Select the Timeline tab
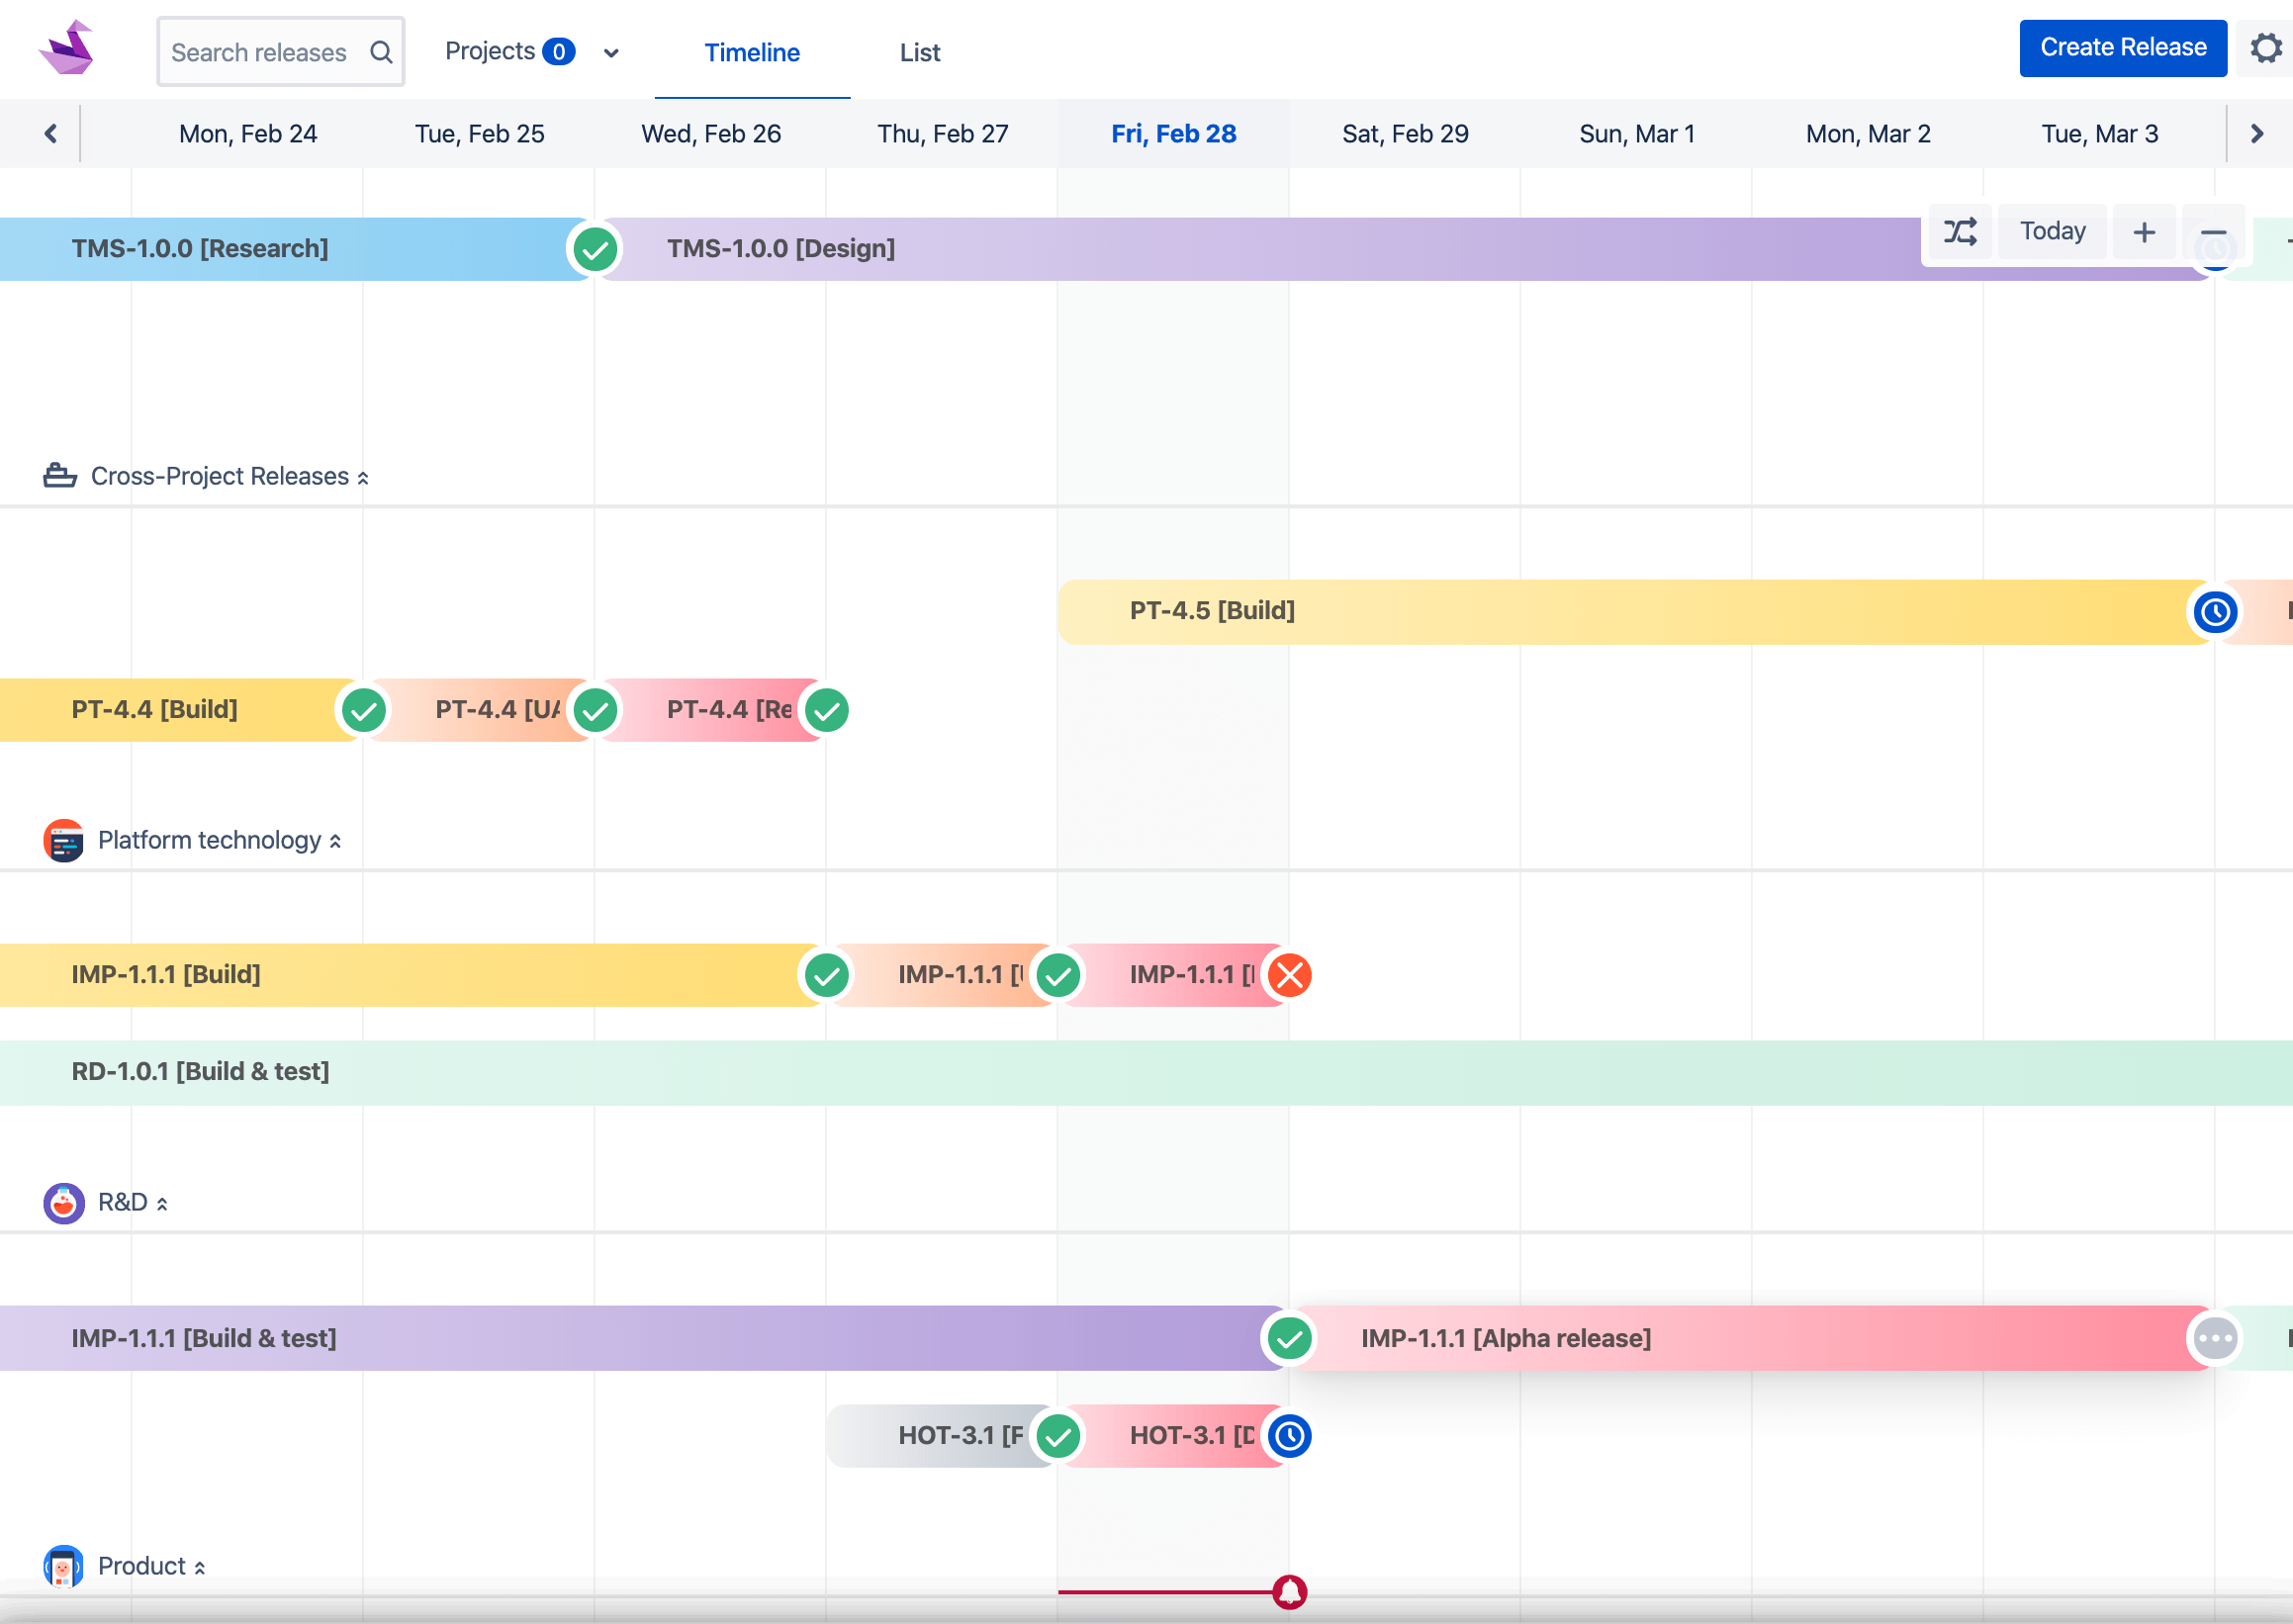Image resolution: width=2293 pixels, height=1624 pixels. (x=750, y=51)
